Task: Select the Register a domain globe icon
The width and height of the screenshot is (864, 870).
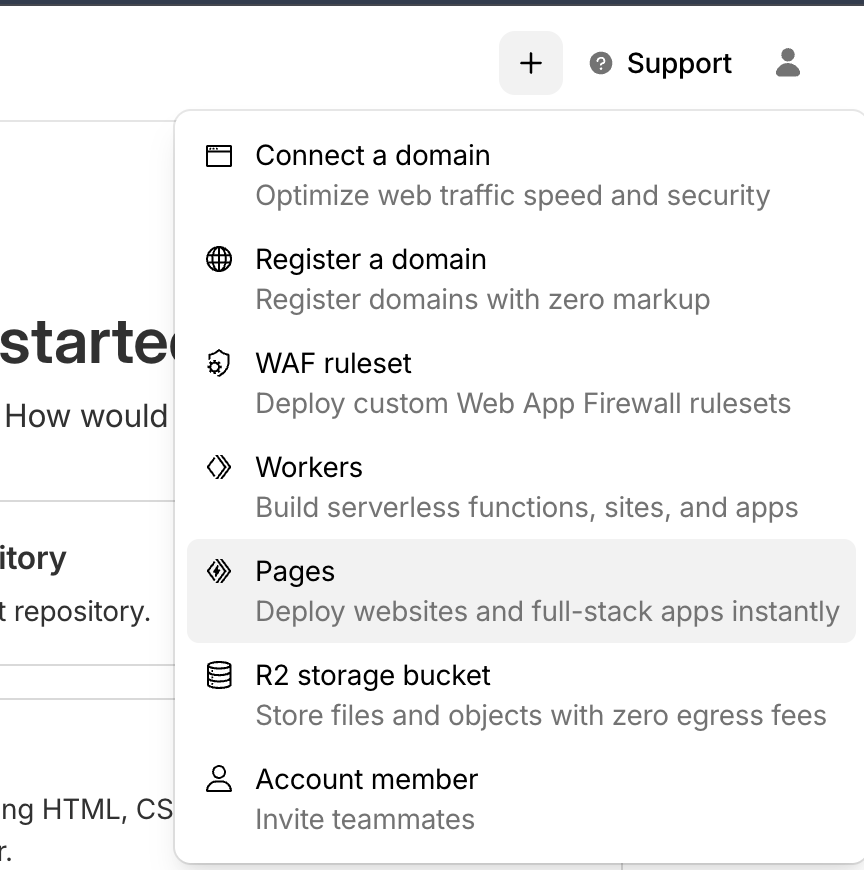Action: click(219, 260)
